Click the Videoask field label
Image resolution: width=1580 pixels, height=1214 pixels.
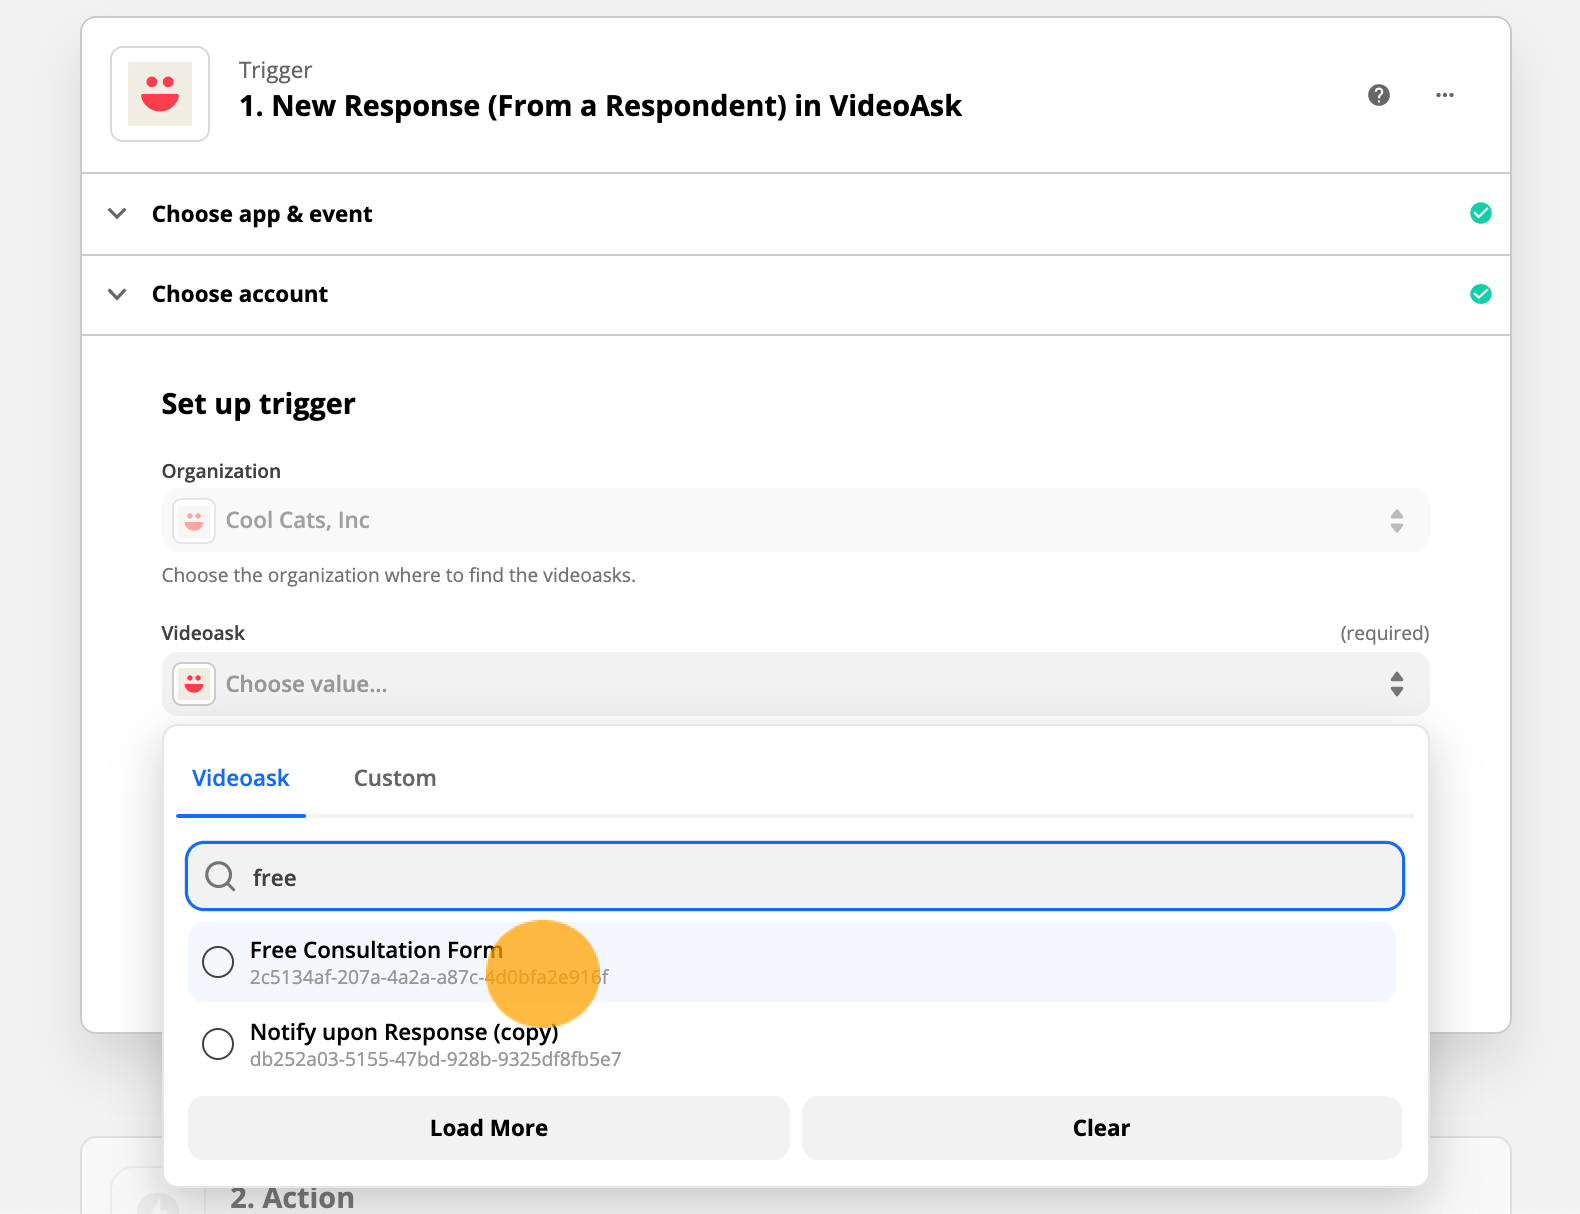pyautogui.click(x=203, y=633)
